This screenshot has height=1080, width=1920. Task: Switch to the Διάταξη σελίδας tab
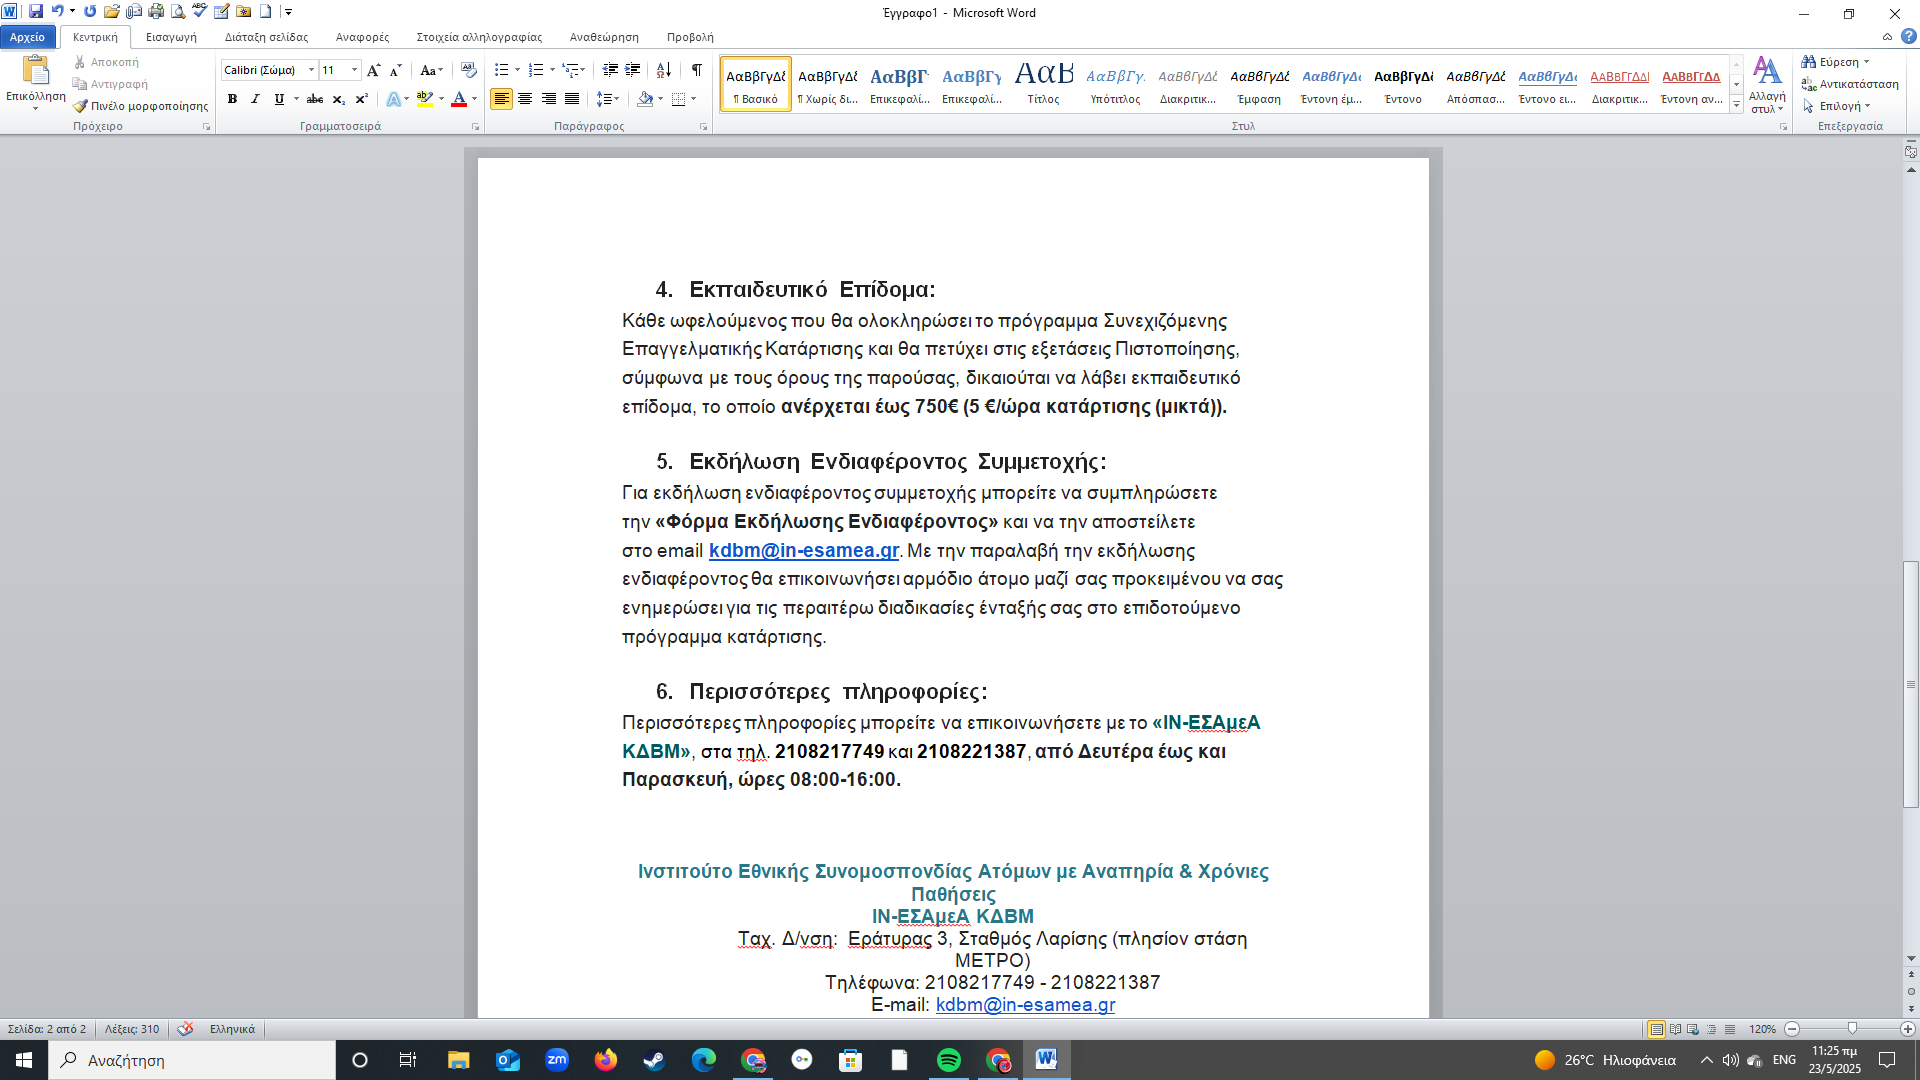(x=266, y=37)
